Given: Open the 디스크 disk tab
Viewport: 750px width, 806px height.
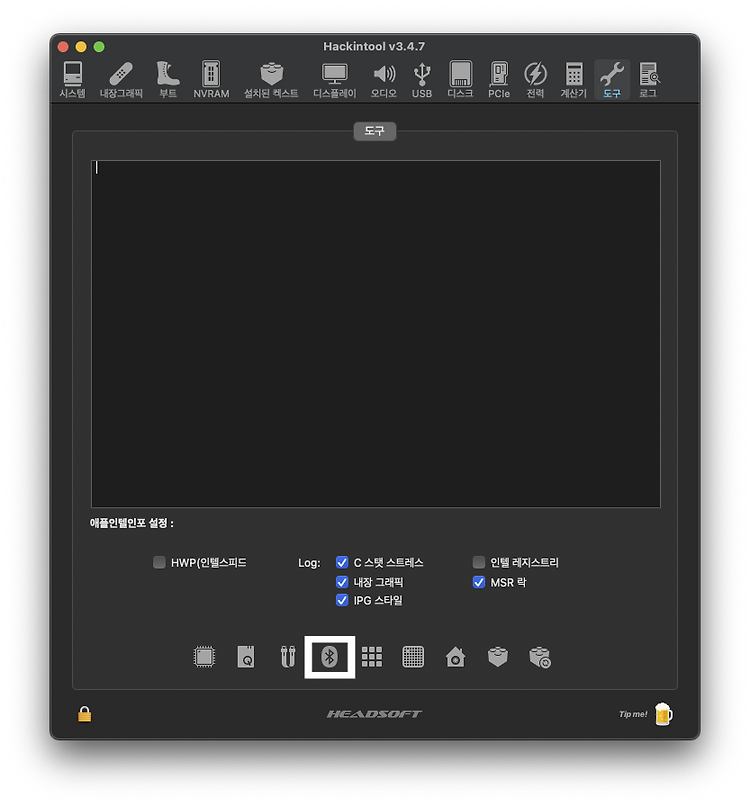Looking at the screenshot, I should (x=460, y=80).
